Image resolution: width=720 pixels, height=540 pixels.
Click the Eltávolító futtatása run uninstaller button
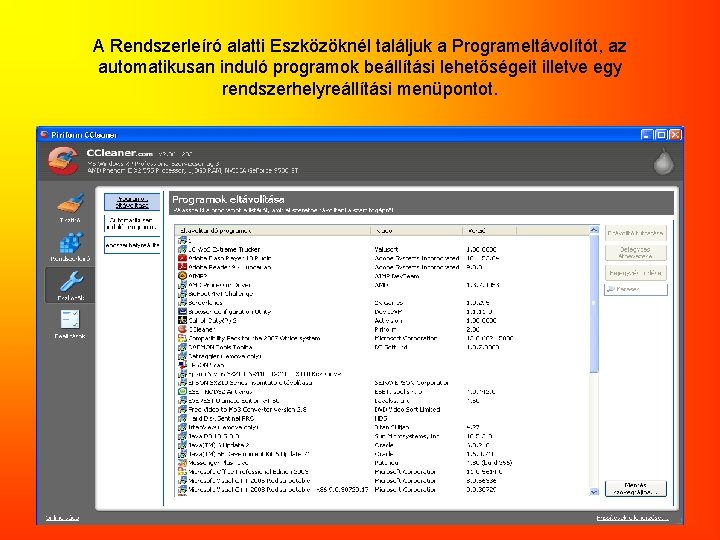tap(636, 233)
